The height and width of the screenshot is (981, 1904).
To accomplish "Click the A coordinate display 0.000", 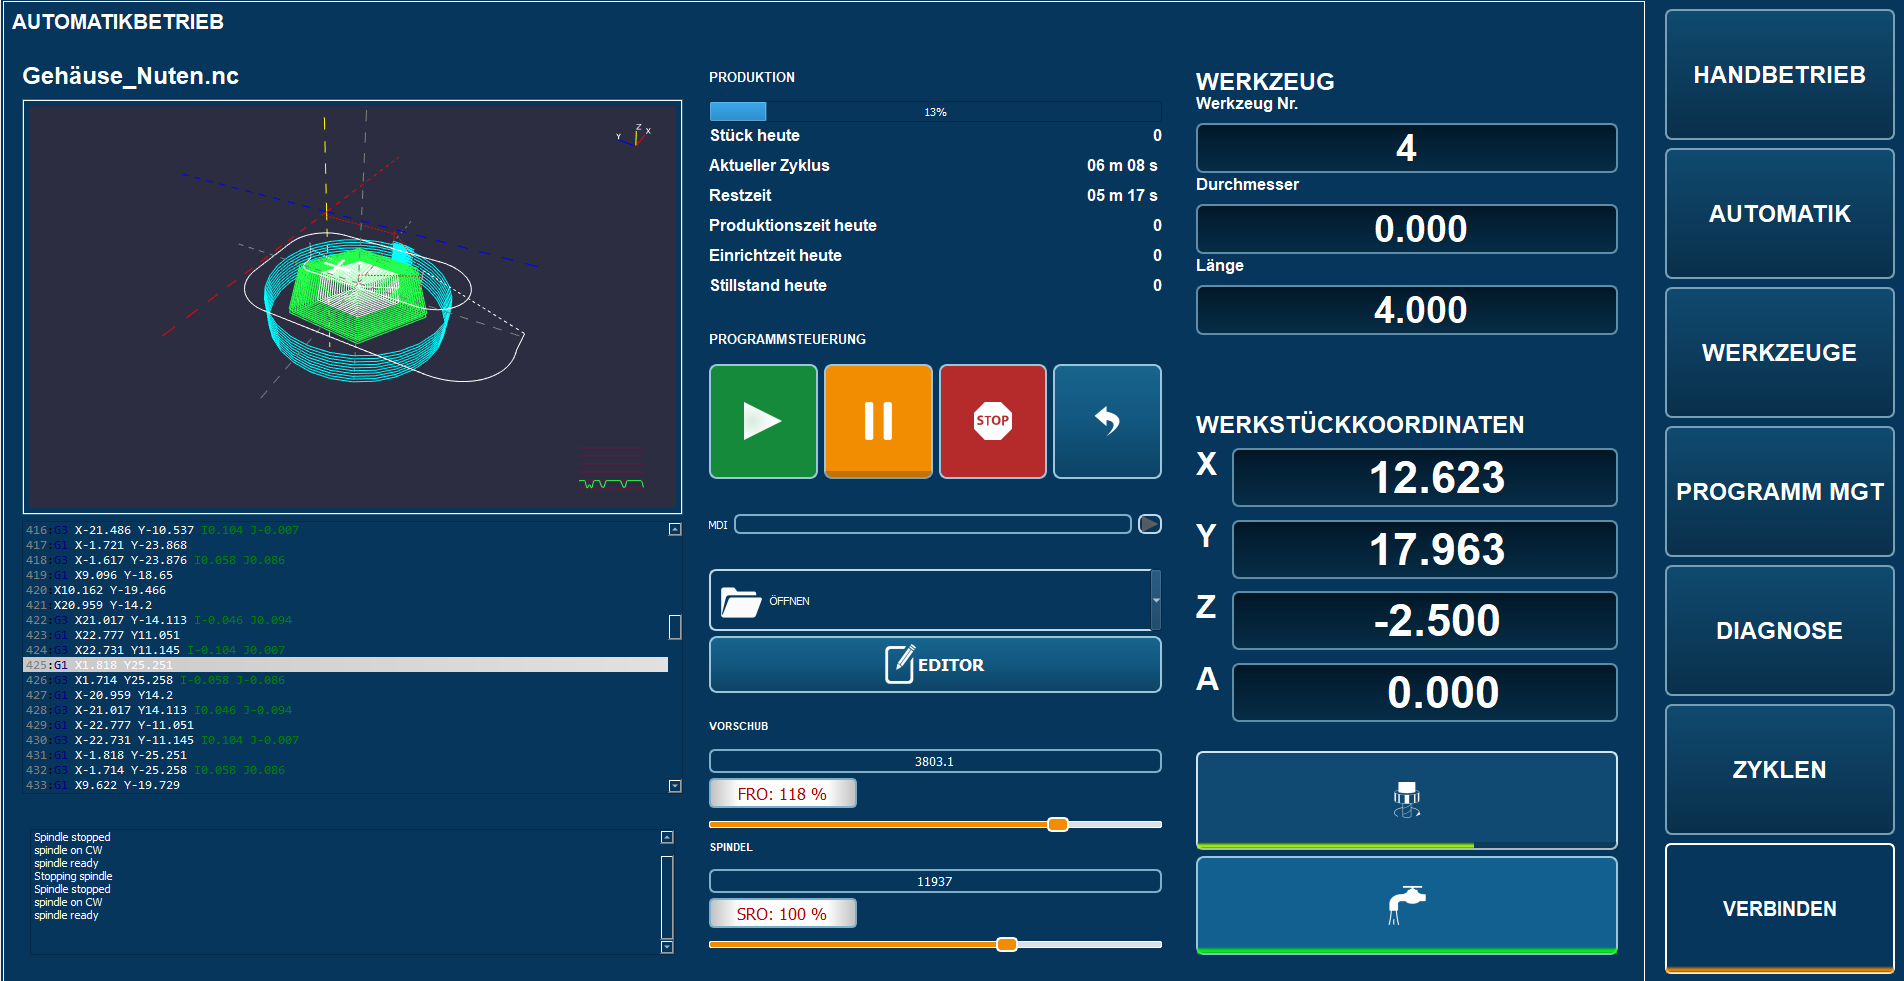I will click(1424, 692).
